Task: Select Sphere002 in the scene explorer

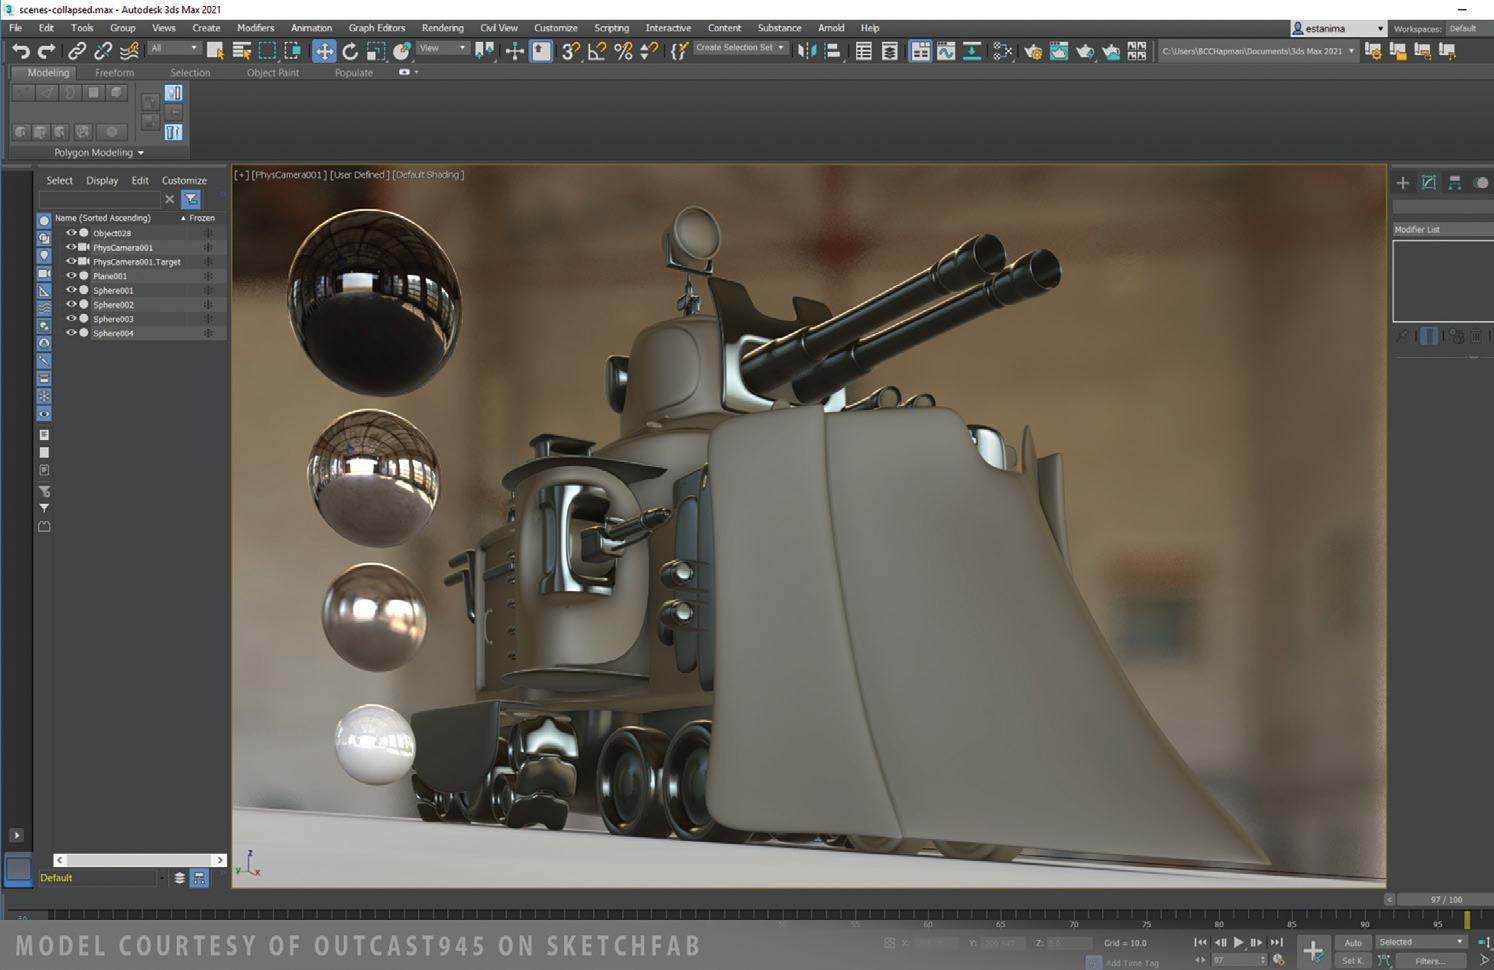Action: (x=113, y=305)
